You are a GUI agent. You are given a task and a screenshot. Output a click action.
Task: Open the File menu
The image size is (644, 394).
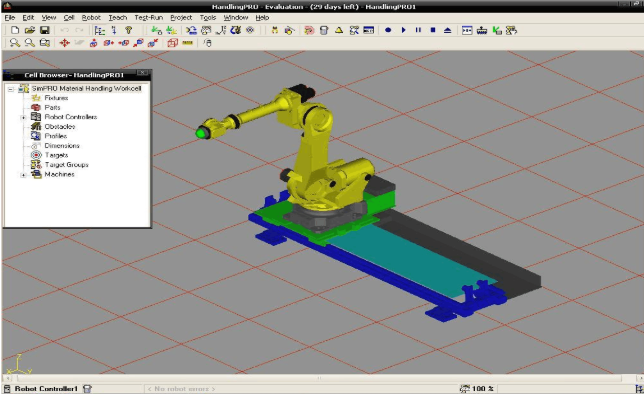point(10,18)
